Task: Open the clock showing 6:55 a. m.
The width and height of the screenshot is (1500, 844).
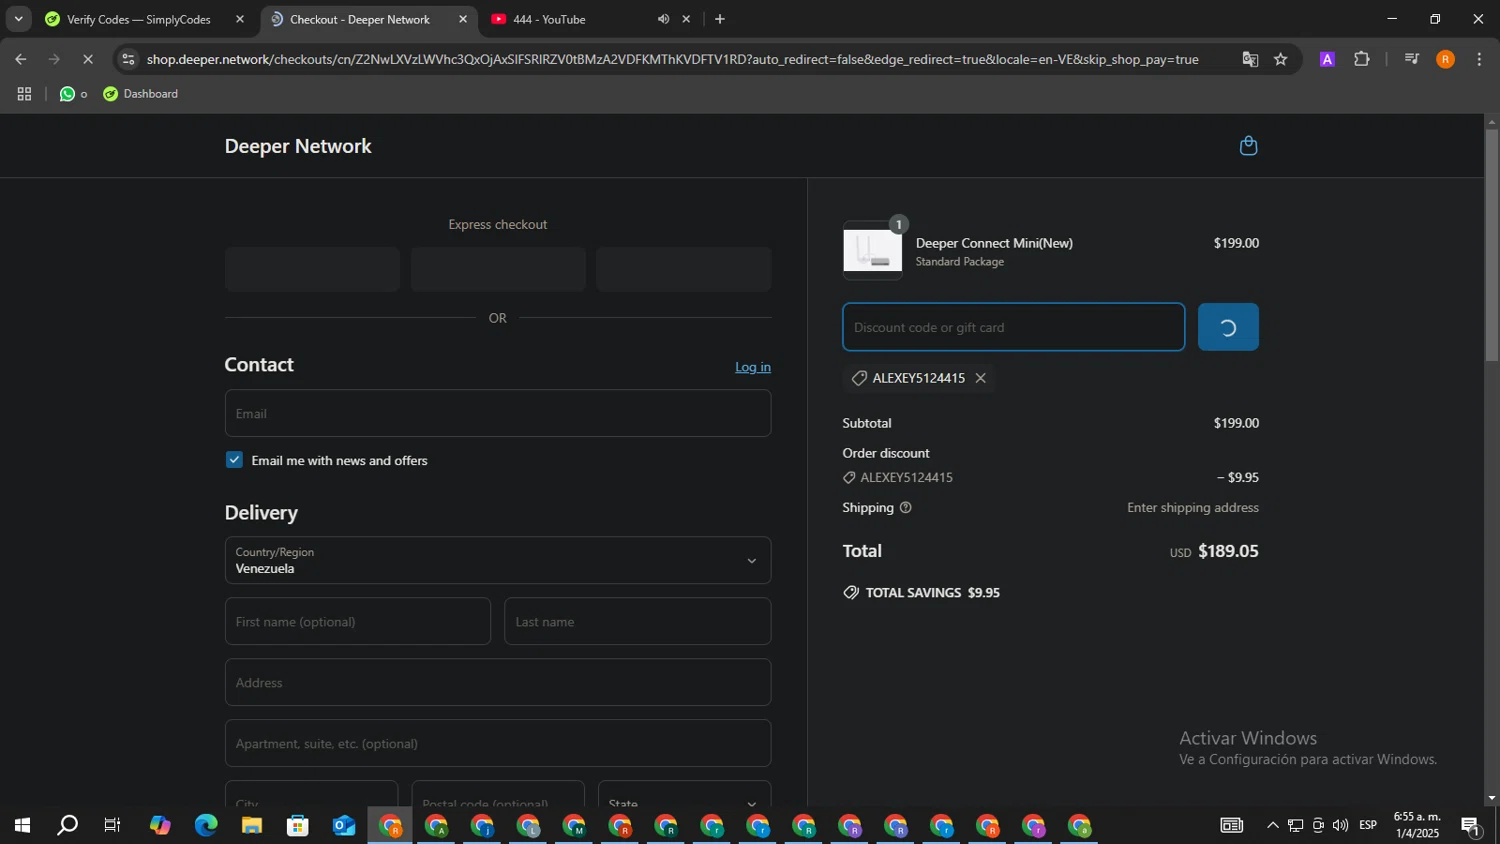Action: coord(1417,825)
